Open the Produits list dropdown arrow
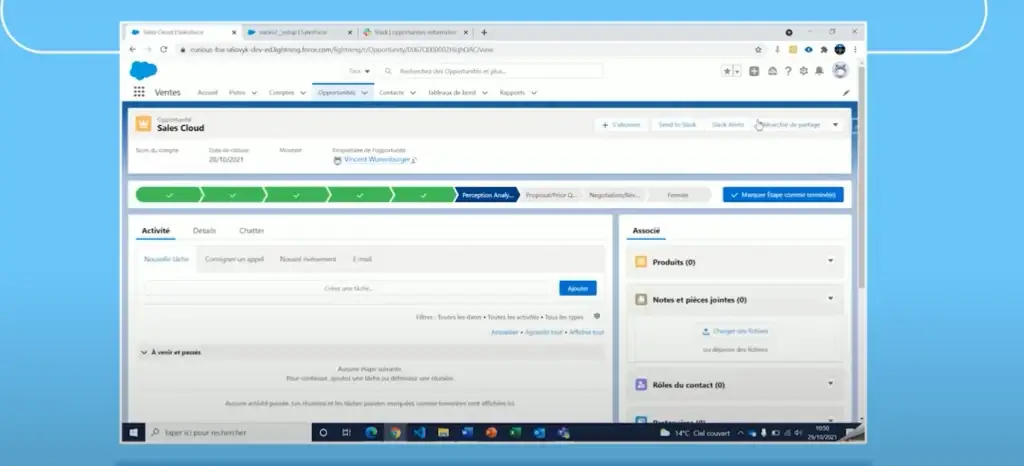This screenshot has height=466, width=1024. point(831,260)
